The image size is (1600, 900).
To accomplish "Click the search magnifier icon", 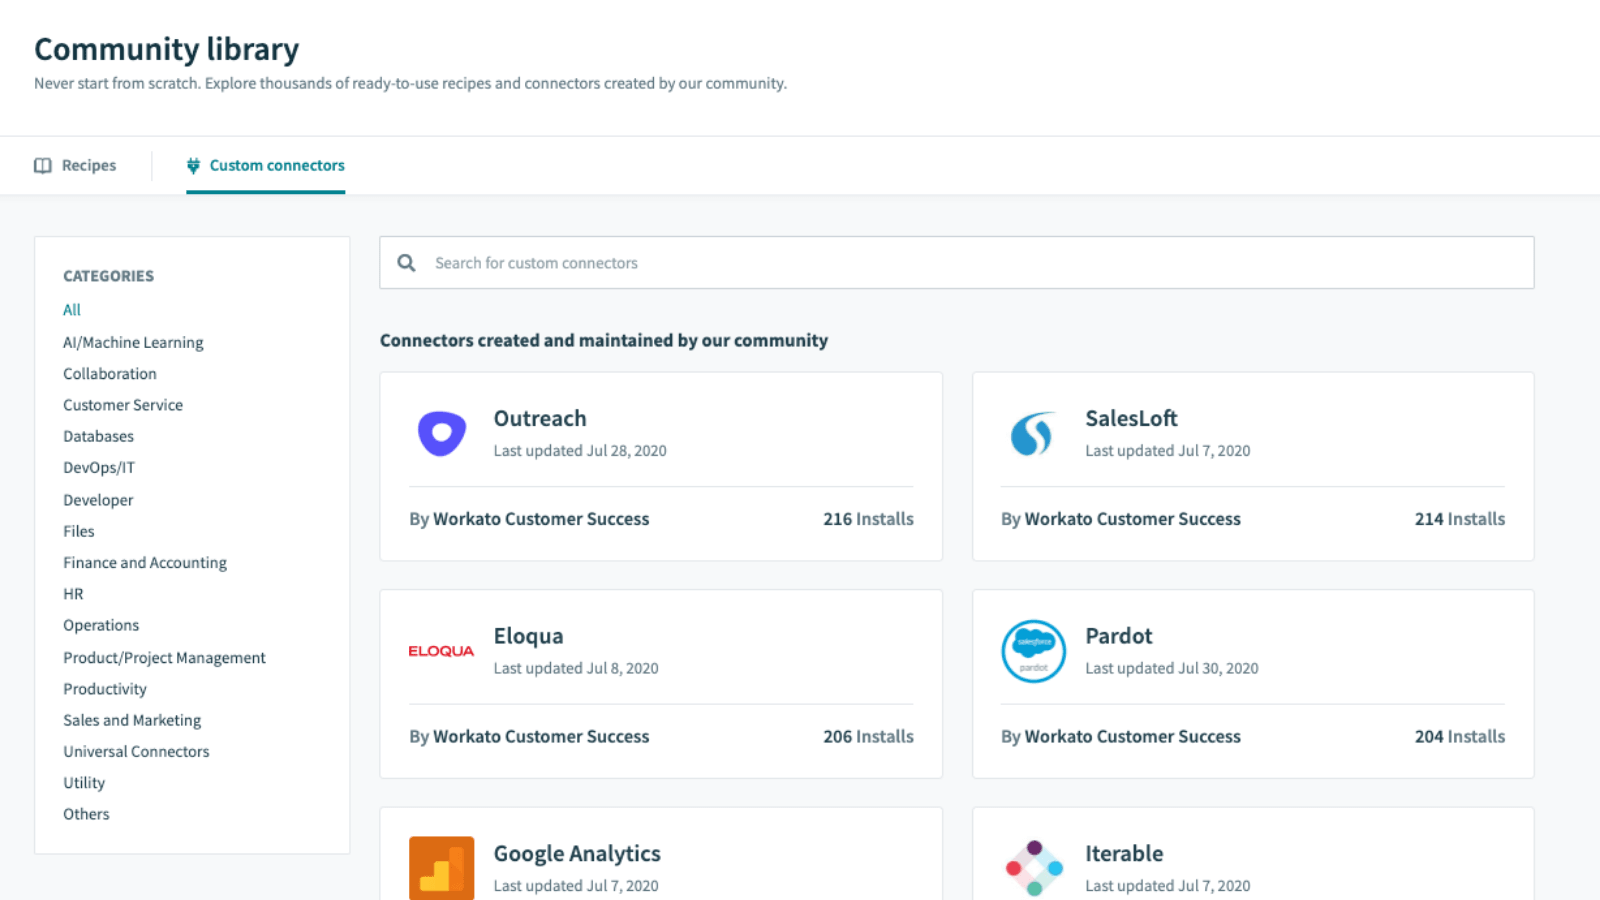I will coord(406,263).
